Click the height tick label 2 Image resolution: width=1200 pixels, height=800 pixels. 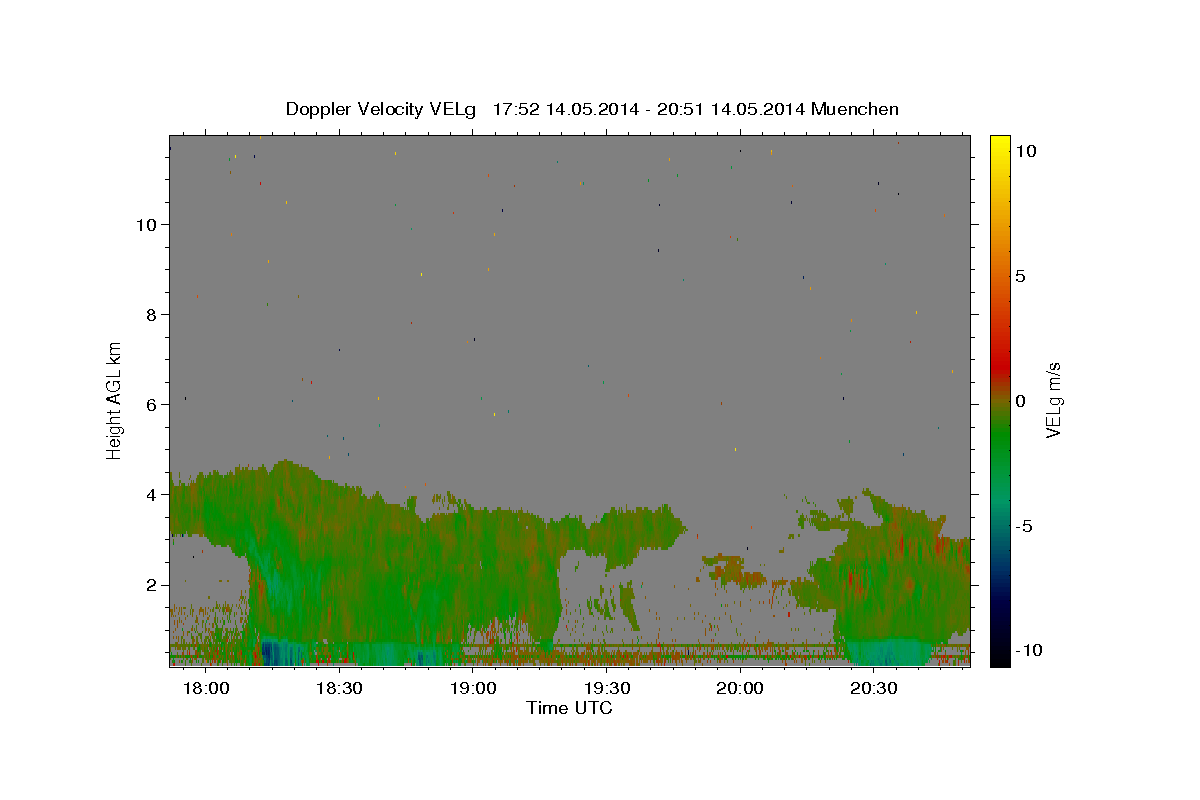pyautogui.click(x=151, y=584)
